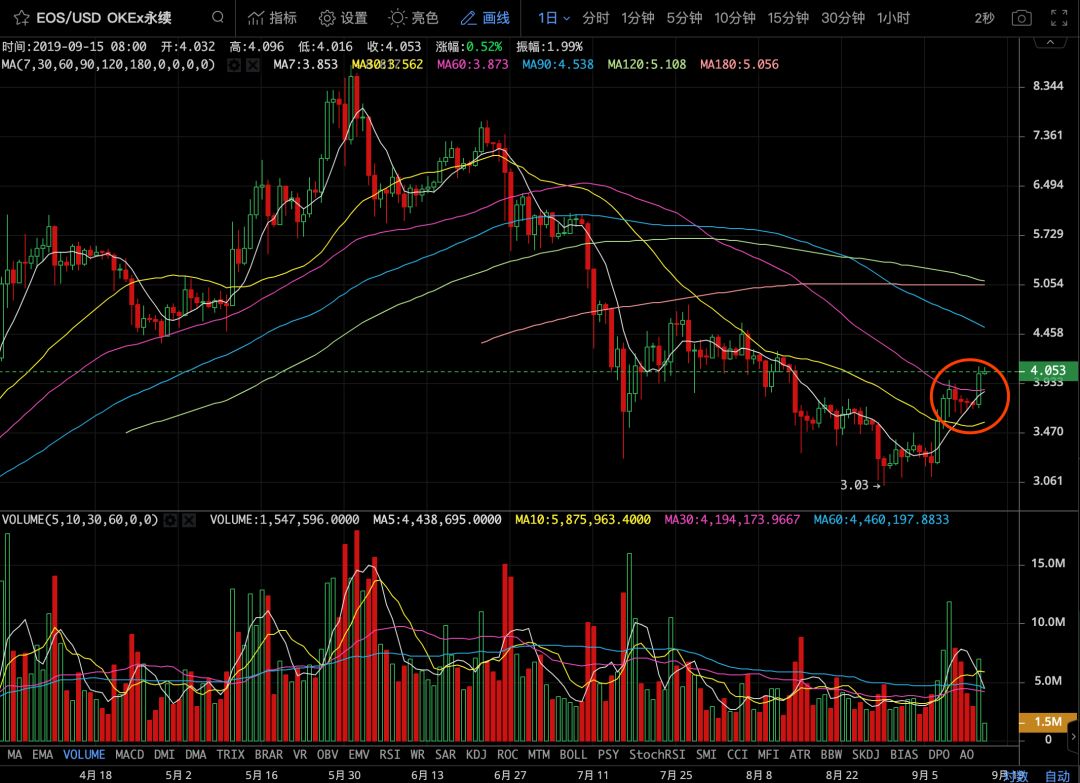Toggle the 亮色 light theme
Image resolution: width=1080 pixels, height=783 pixels.
point(413,18)
